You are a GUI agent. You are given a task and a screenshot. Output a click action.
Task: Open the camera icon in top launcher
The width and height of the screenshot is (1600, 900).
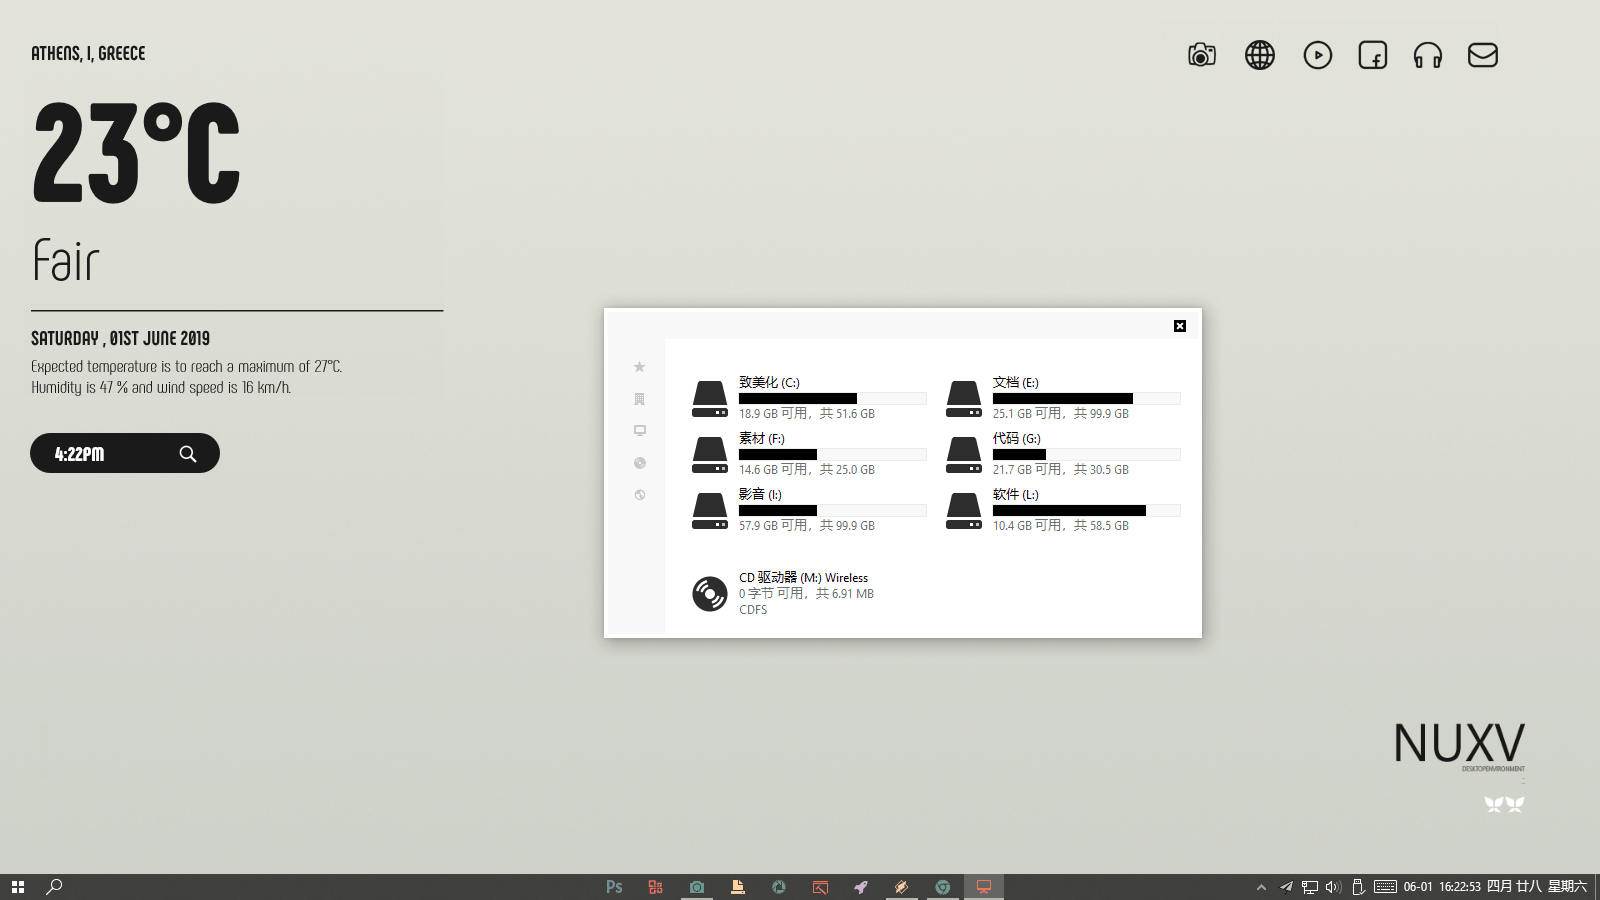click(1201, 55)
